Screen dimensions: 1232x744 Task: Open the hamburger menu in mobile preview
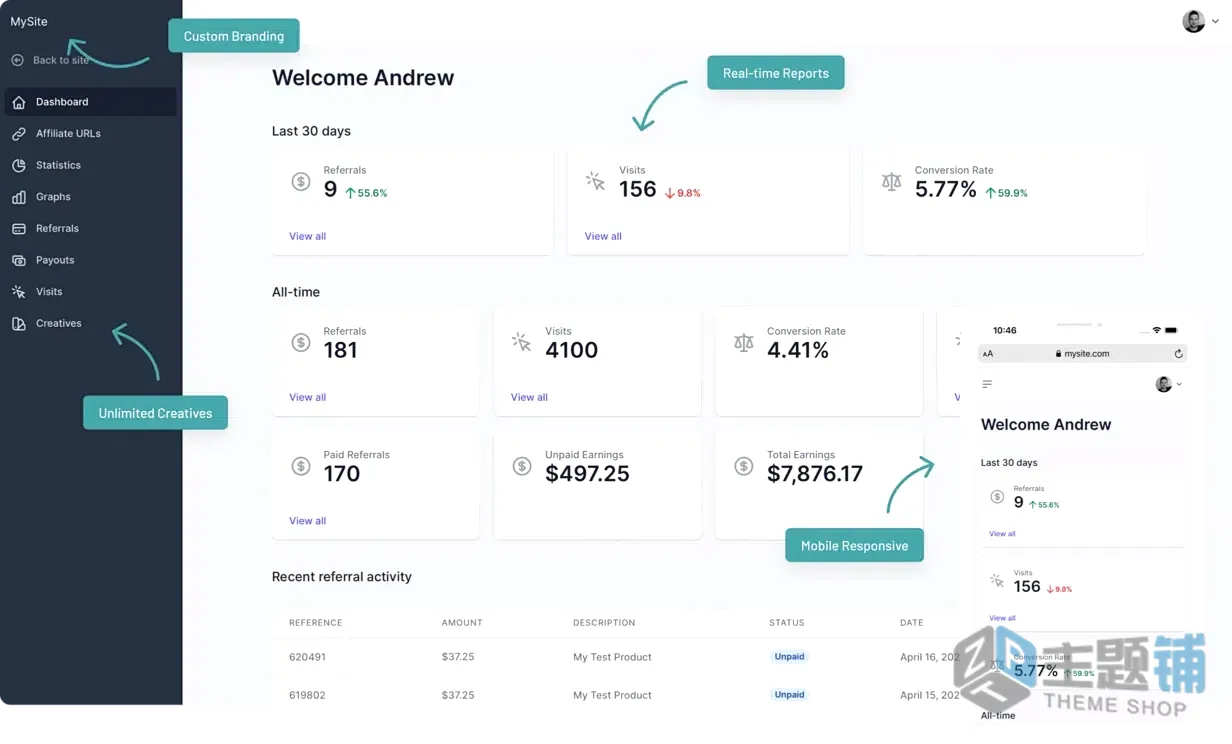point(987,384)
